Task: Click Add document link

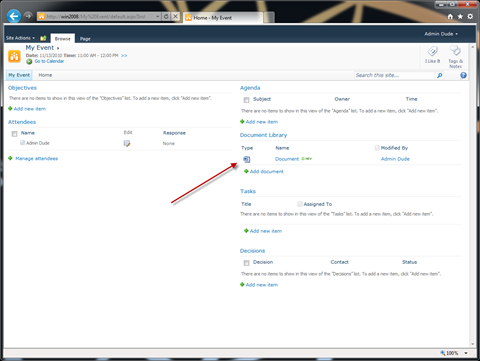Action: click(x=267, y=172)
